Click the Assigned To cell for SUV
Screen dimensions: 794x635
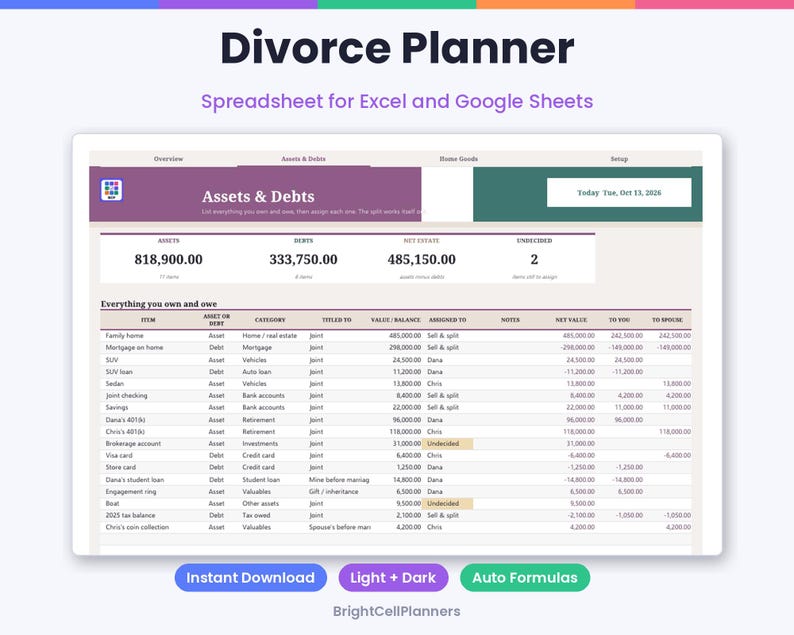(x=448, y=360)
